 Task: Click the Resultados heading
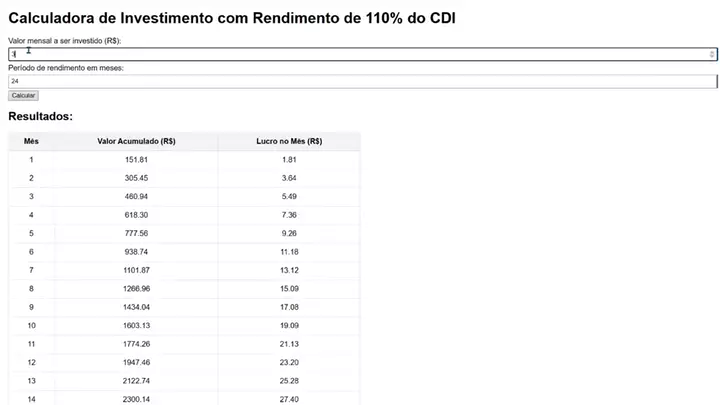click(40, 117)
